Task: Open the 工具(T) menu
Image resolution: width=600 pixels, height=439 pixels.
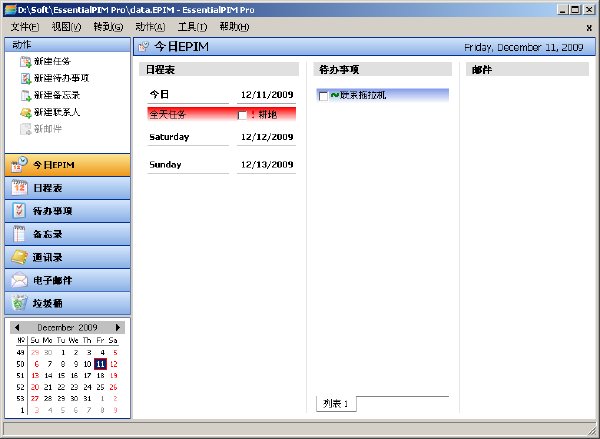Action: pos(192,27)
